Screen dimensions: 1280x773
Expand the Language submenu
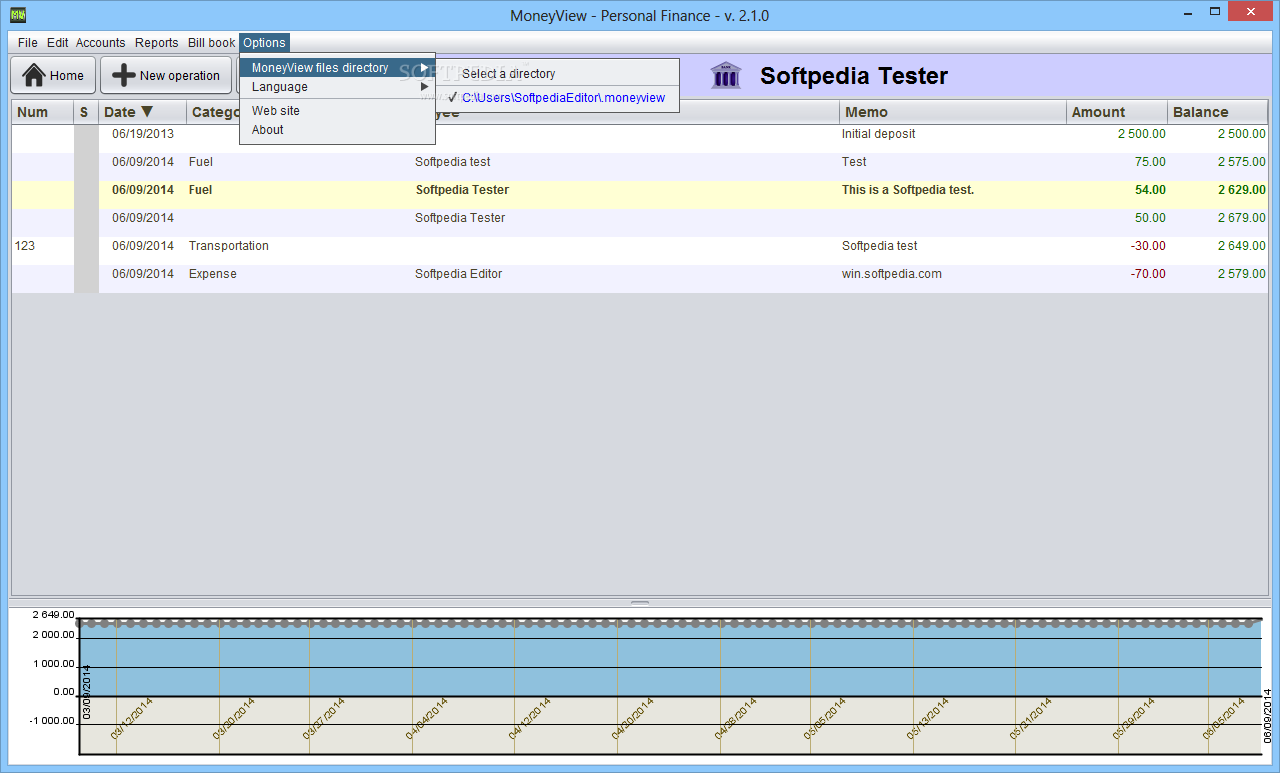[x=337, y=87]
